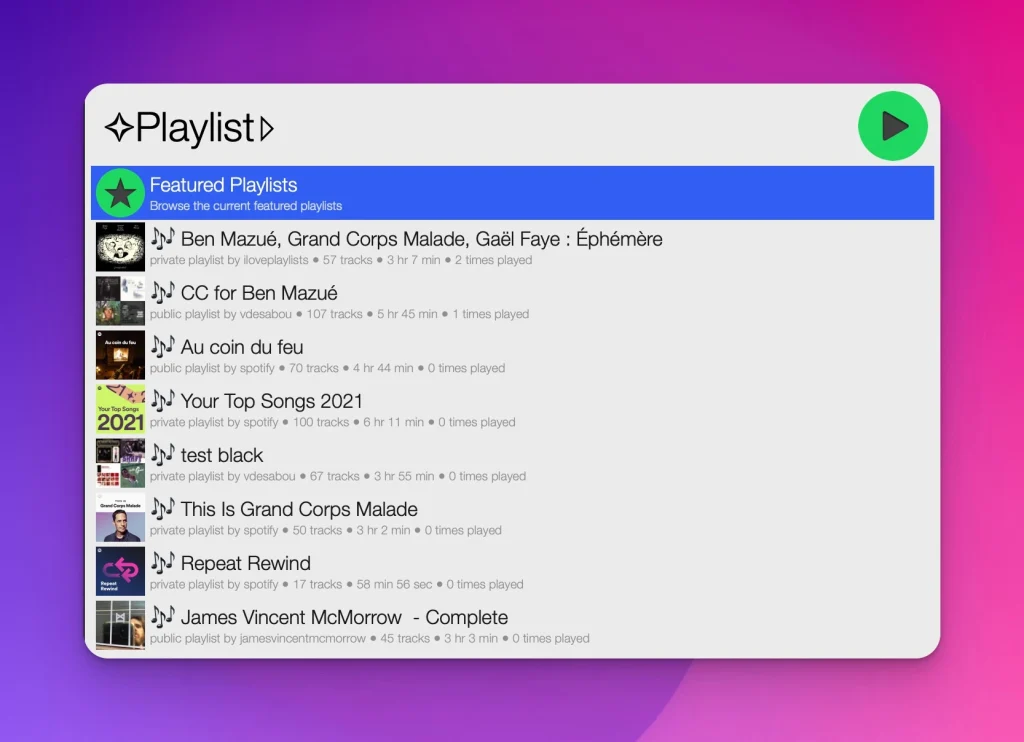
Task: Click the triangle icon right of the Playlist title
Action: click(266, 128)
